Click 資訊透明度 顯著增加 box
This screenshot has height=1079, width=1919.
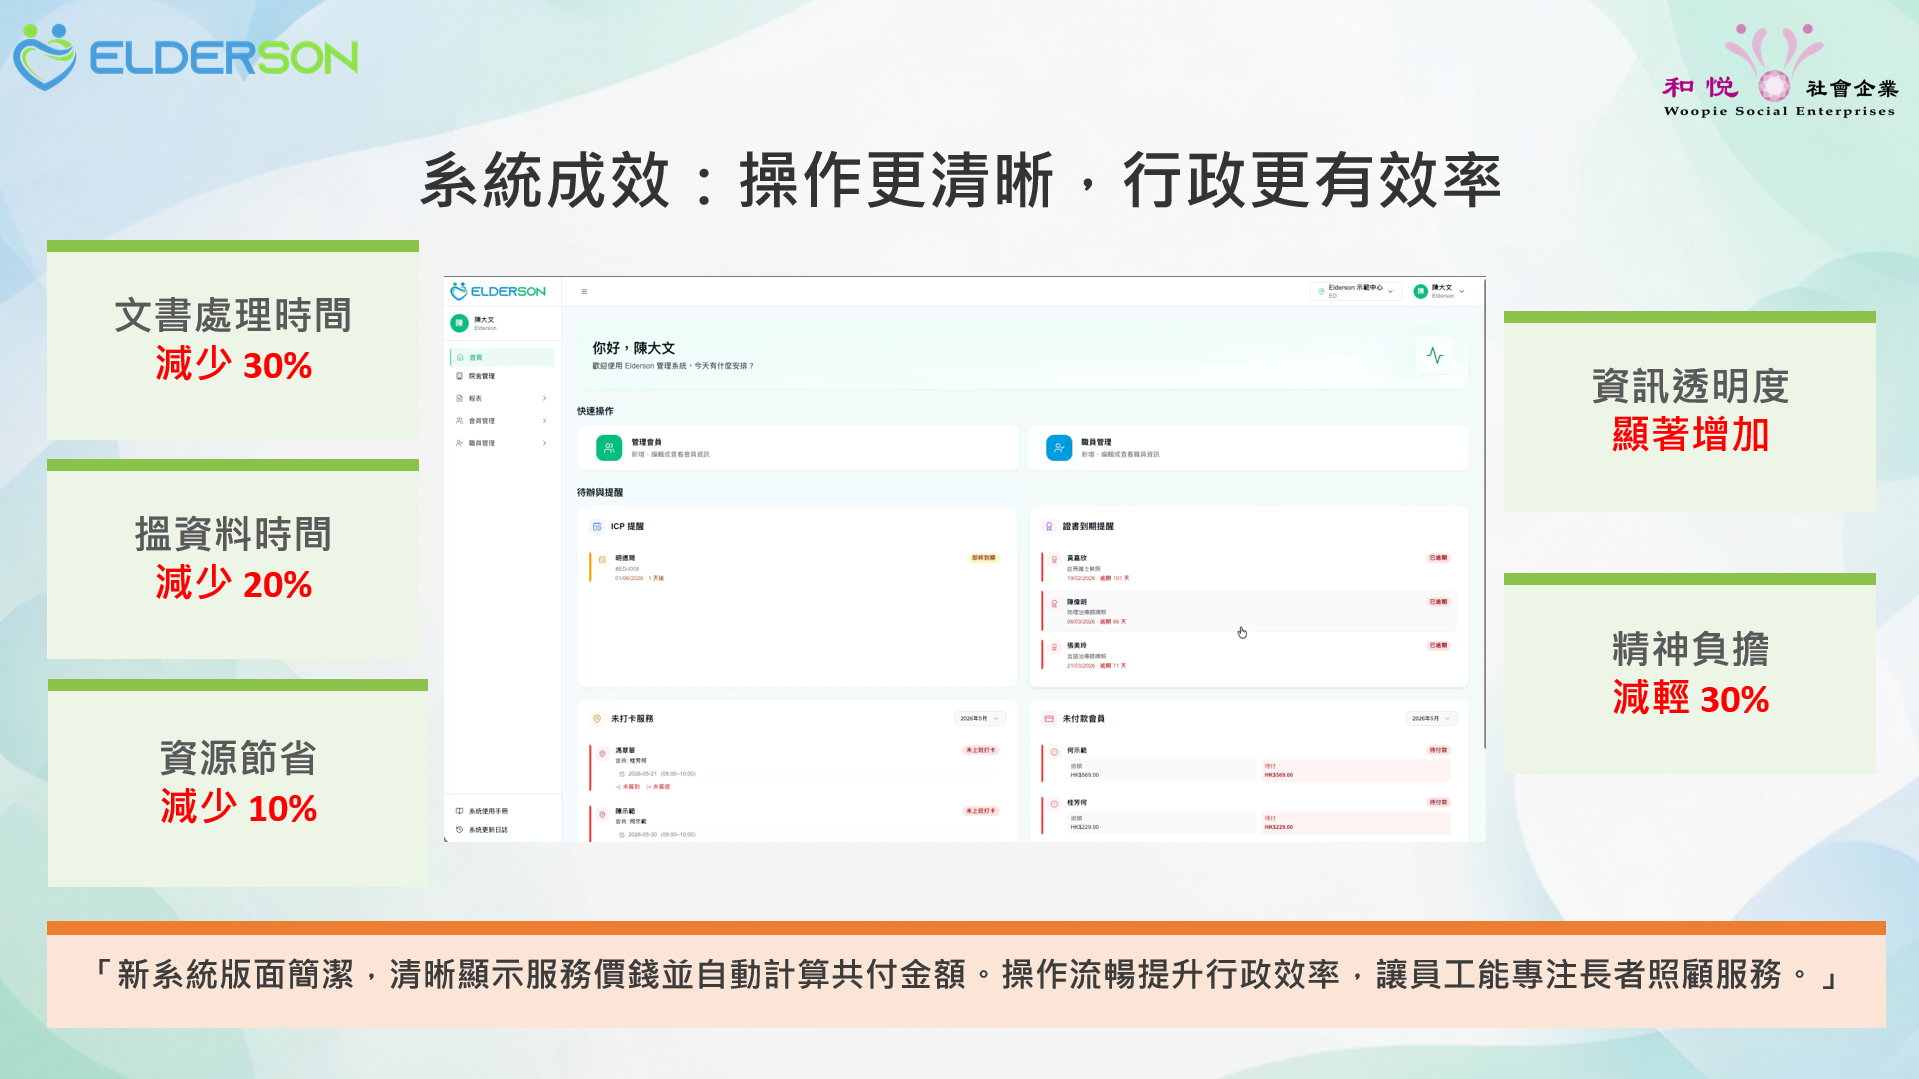coord(1690,411)
